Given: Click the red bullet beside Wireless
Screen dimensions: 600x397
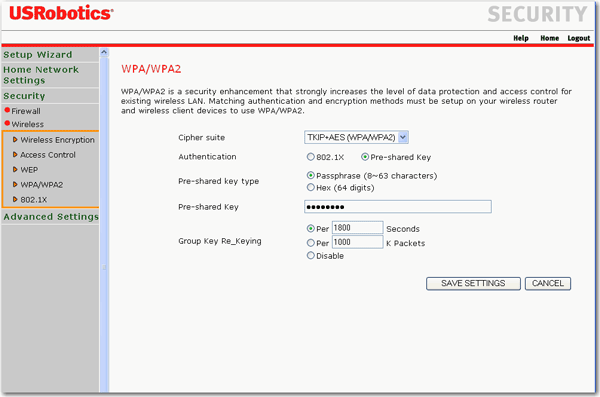Looking at the screenshot, I should [7, 123].
